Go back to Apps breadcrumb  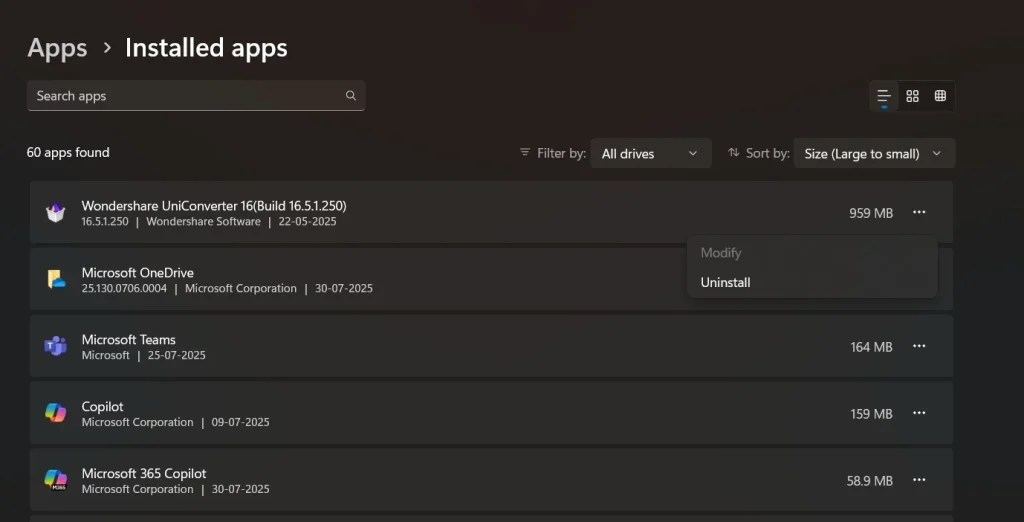click(57, 48)
